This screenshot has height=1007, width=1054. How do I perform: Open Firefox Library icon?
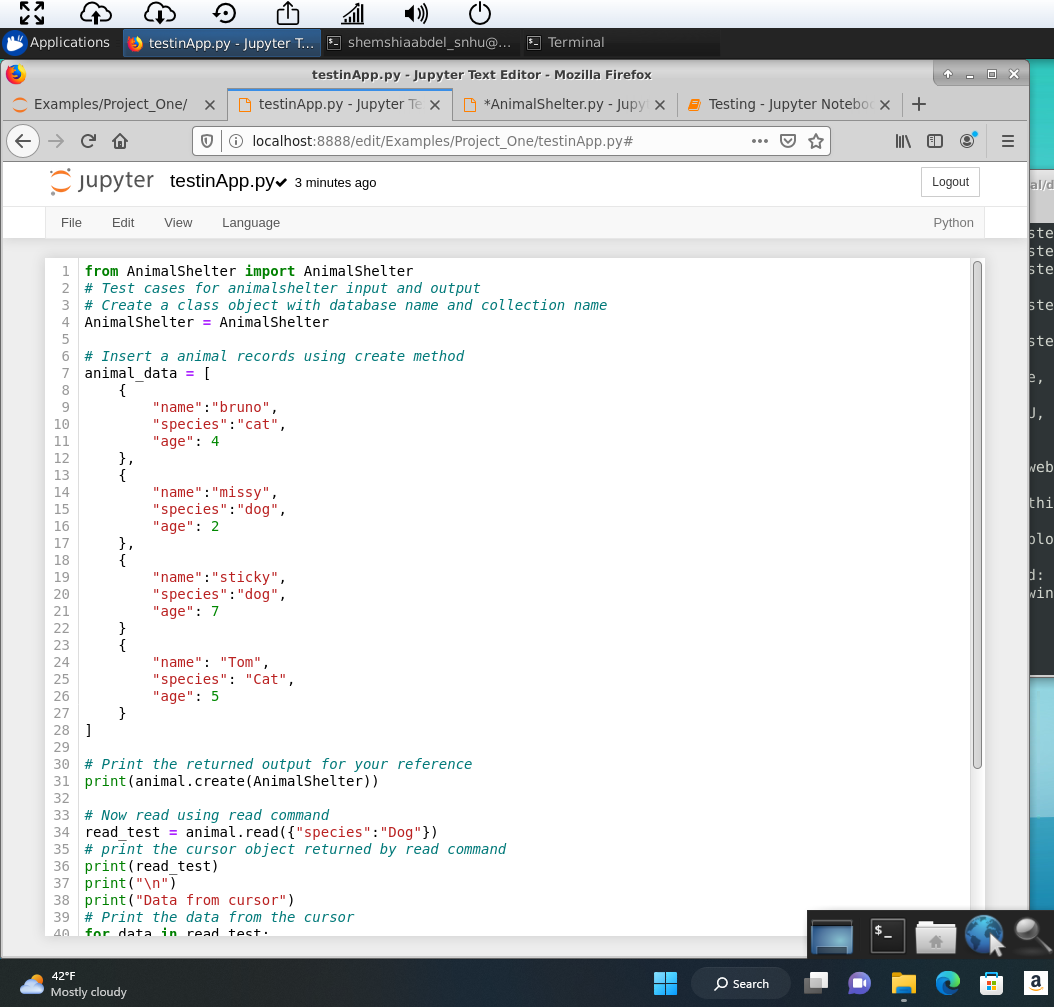(903, 141)
